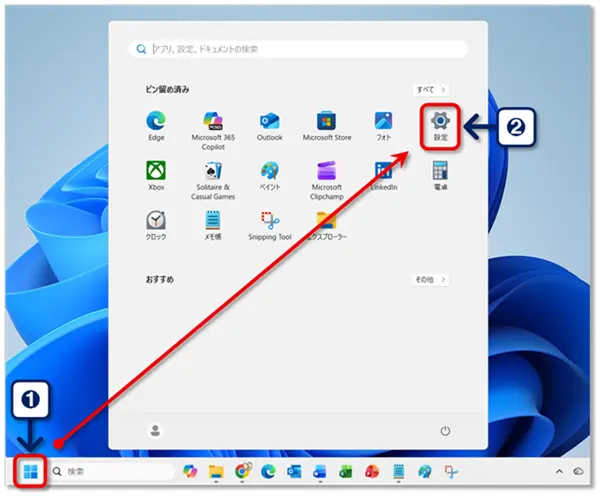Open Snipping Tool from pinned apps

tap(269, 223)
